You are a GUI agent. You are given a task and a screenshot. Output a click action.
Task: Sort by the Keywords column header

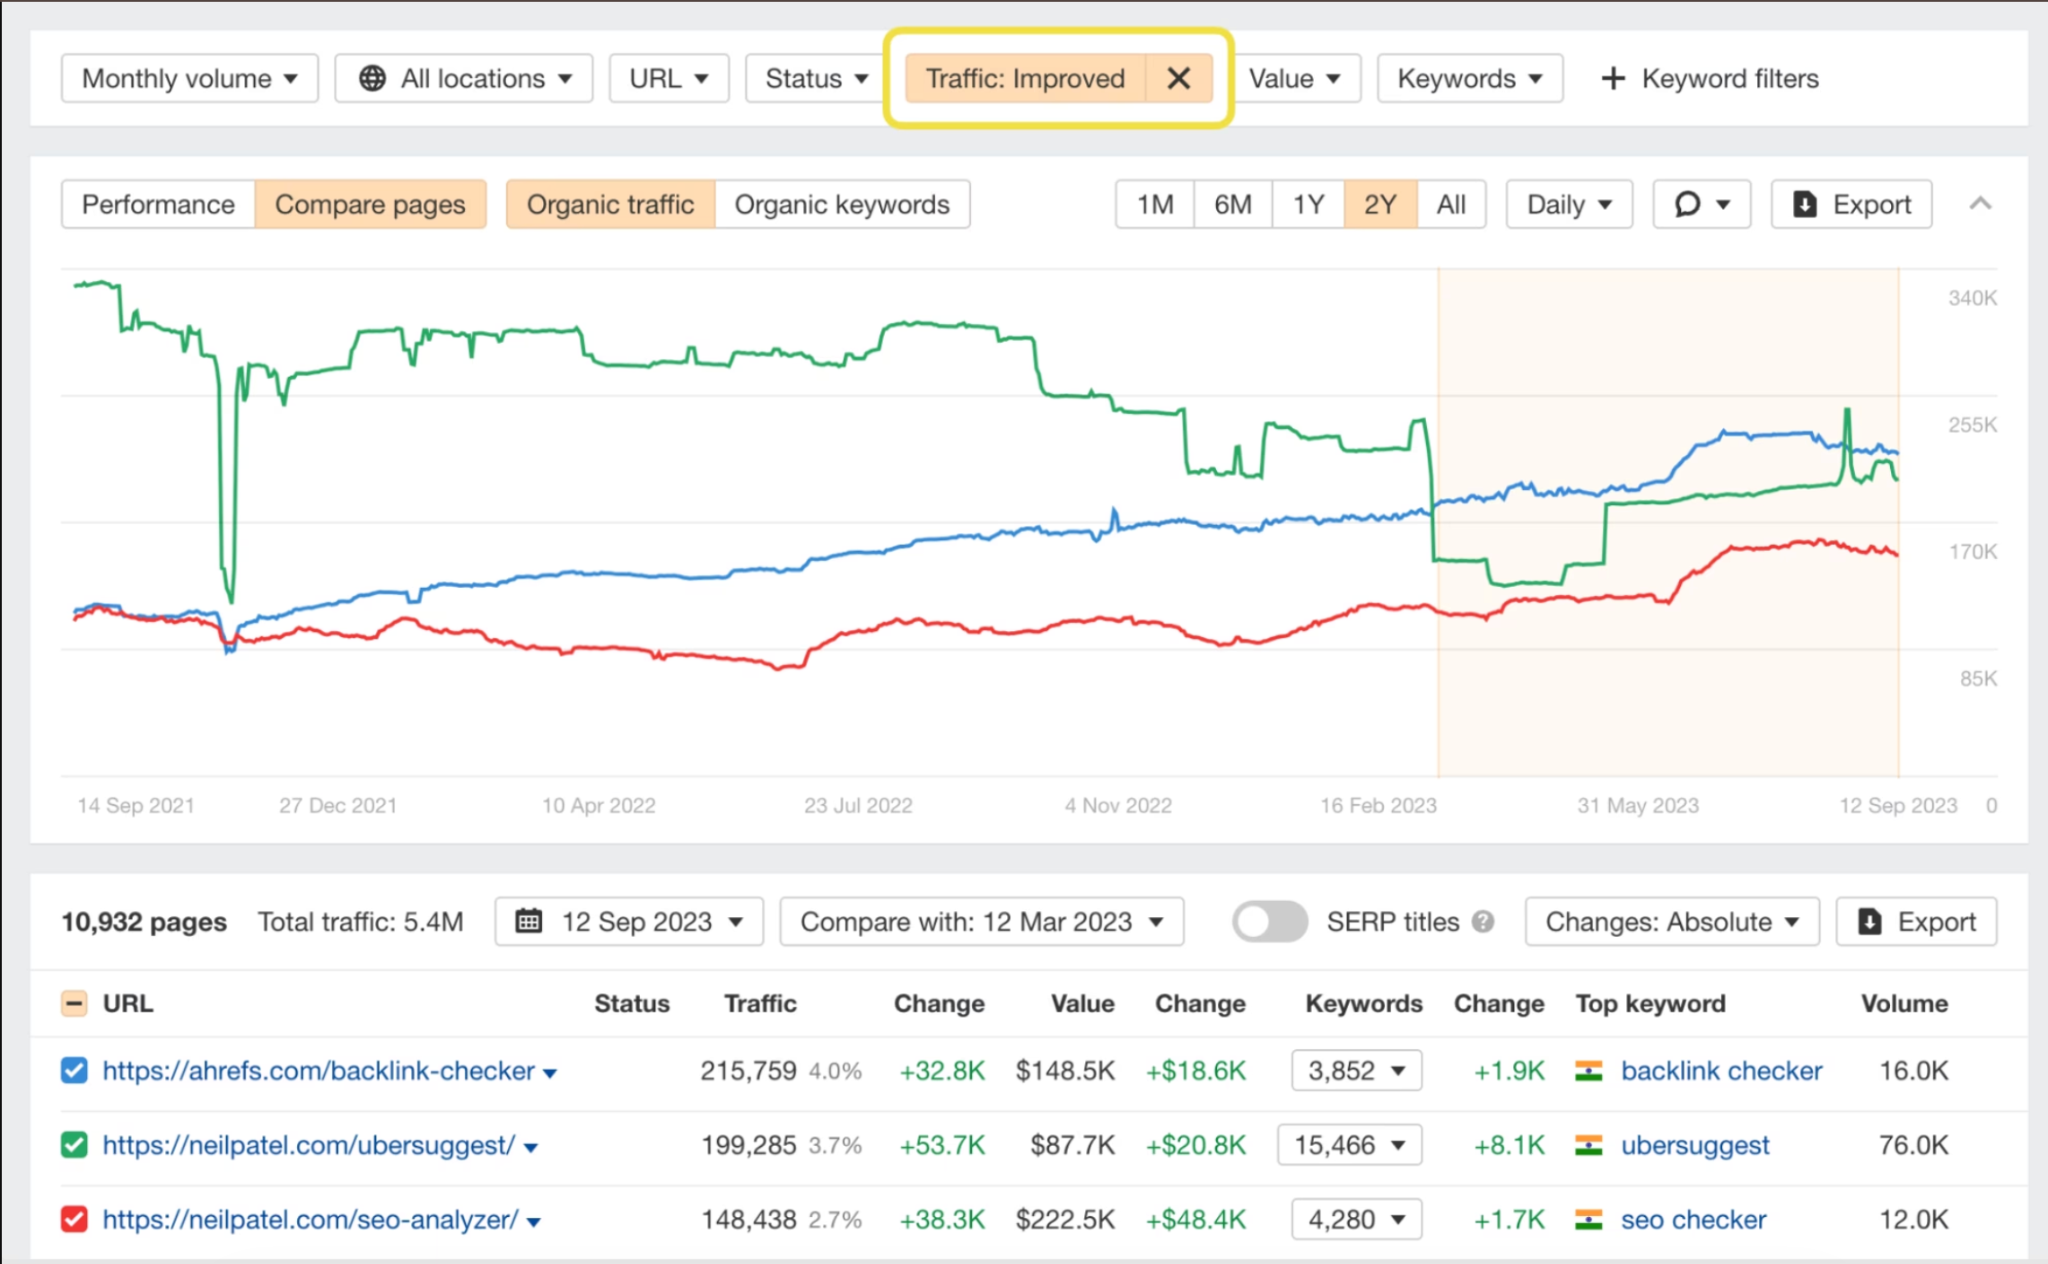click(1364, 1003)
